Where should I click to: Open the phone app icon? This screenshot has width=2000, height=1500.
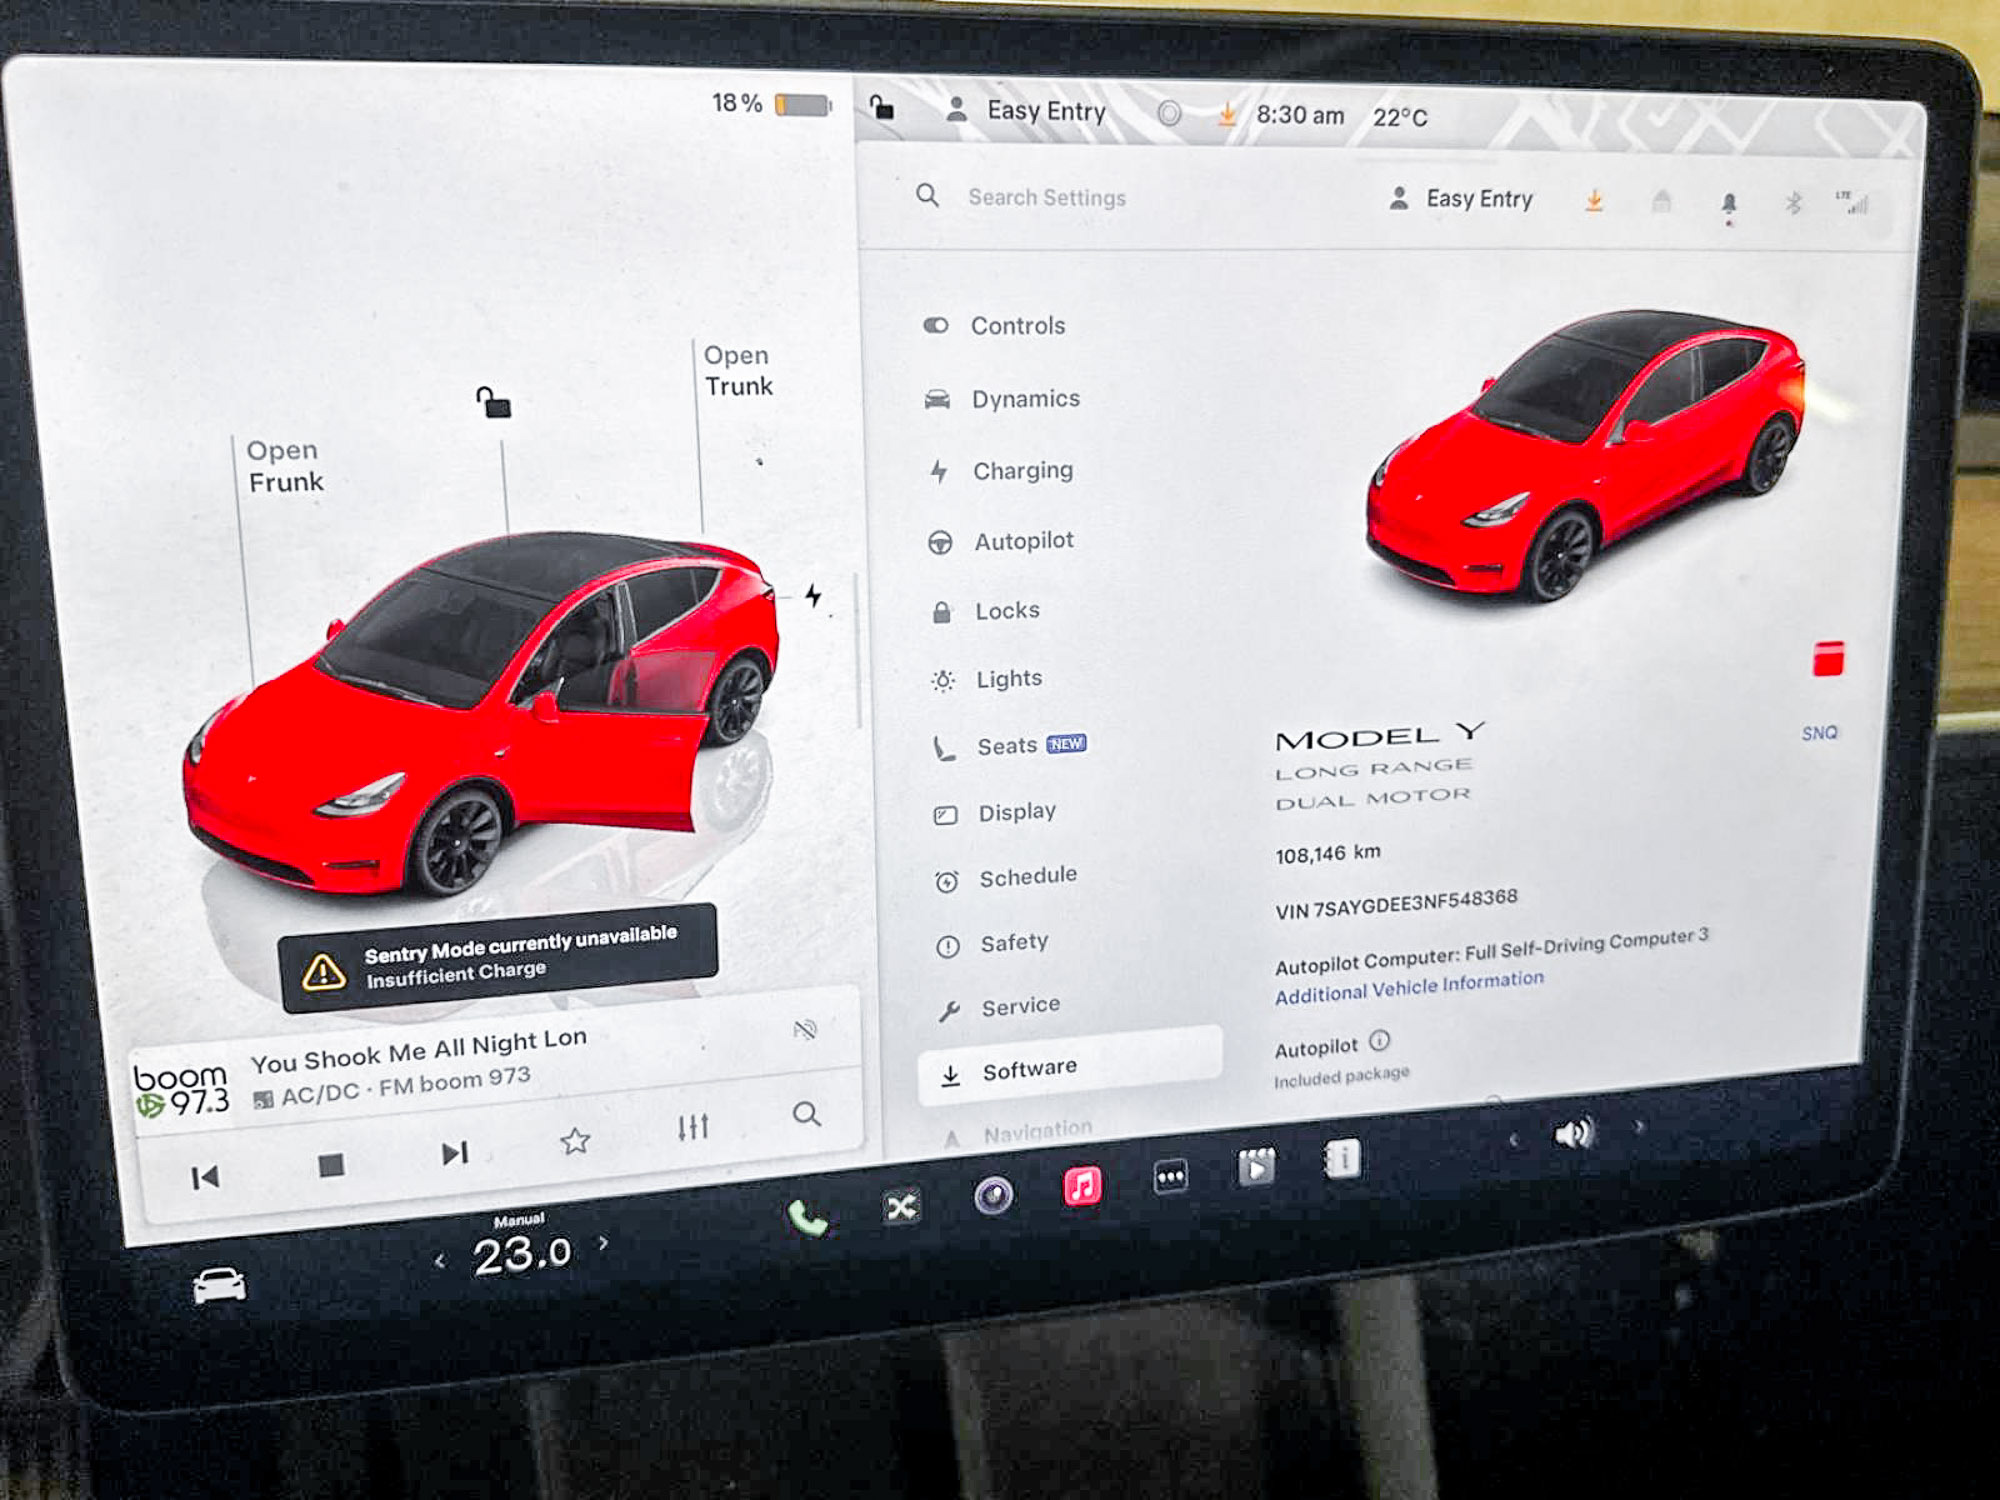click(x=807, y=1218)
